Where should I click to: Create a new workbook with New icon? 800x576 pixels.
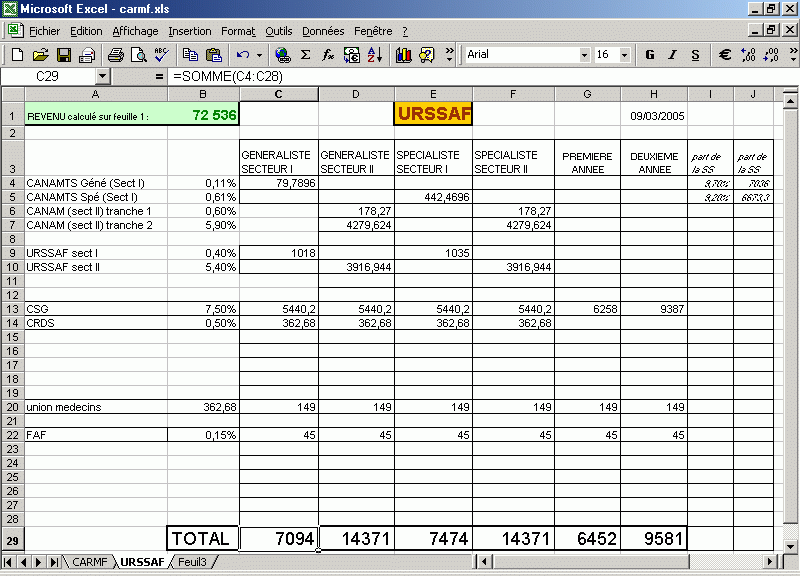click(x=17, y=55)
